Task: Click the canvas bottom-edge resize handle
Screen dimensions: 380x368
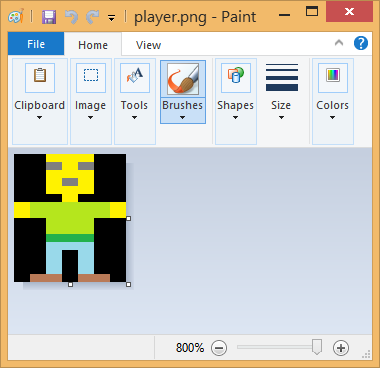Action: pos(70,284)
